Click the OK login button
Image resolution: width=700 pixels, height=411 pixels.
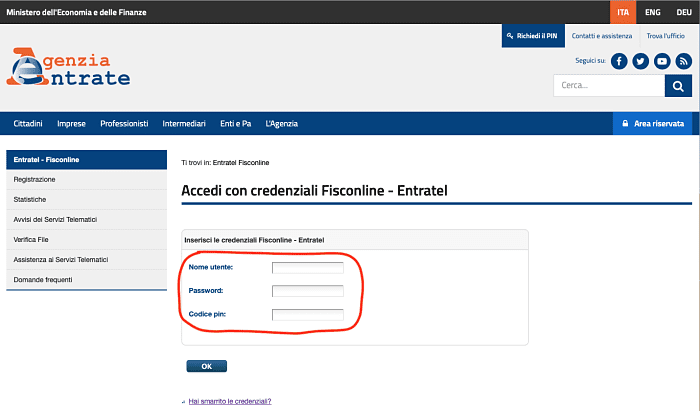tap(207, 366)
